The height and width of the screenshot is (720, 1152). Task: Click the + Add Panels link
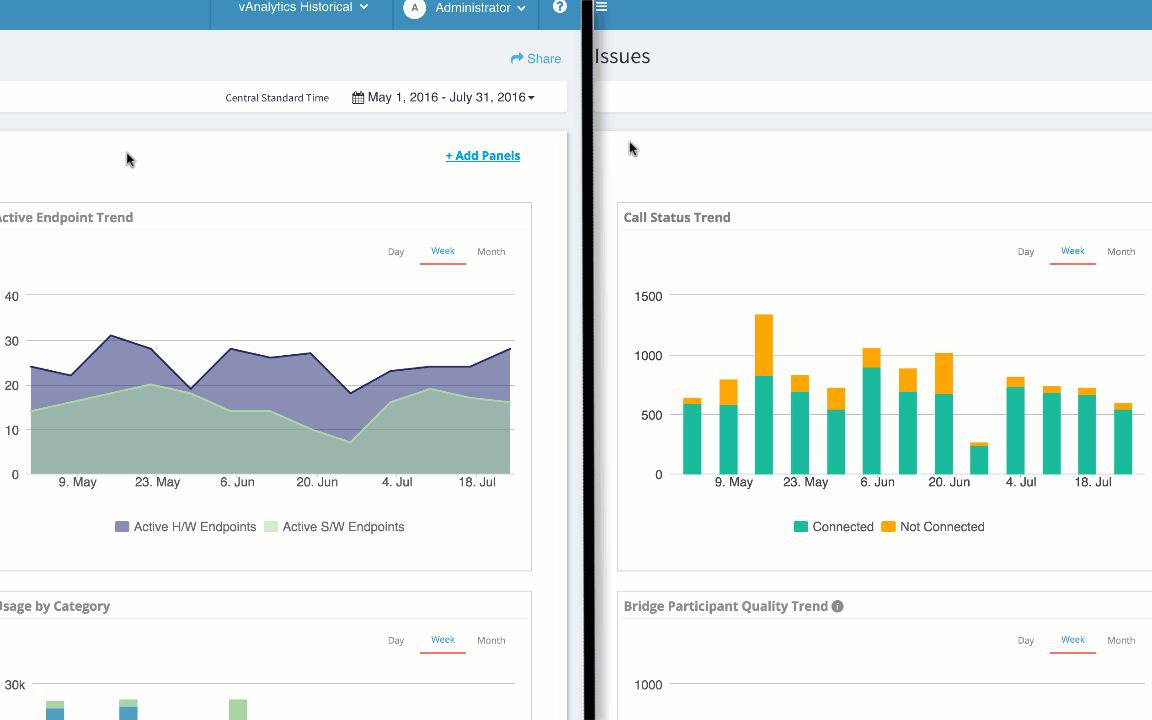[x=483, y=156]
